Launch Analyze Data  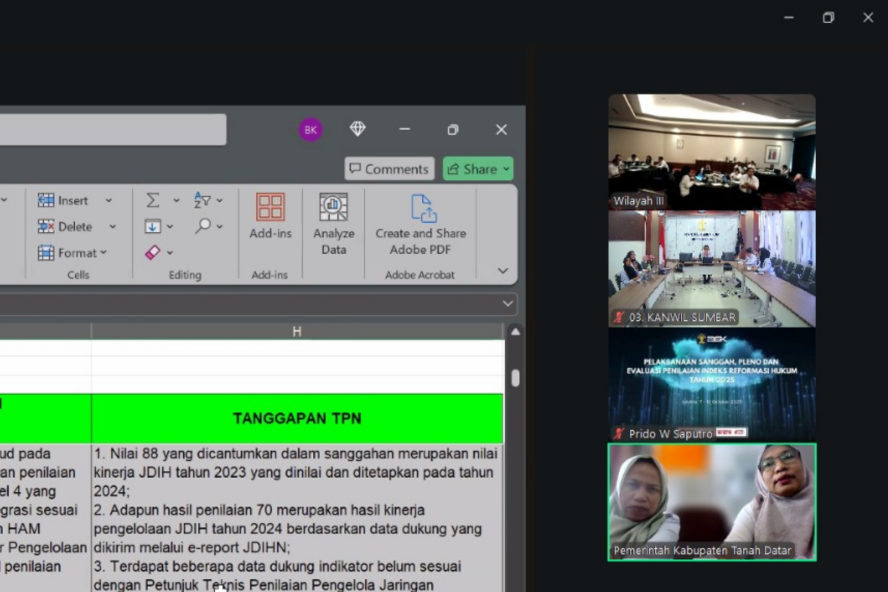point(333,223)
